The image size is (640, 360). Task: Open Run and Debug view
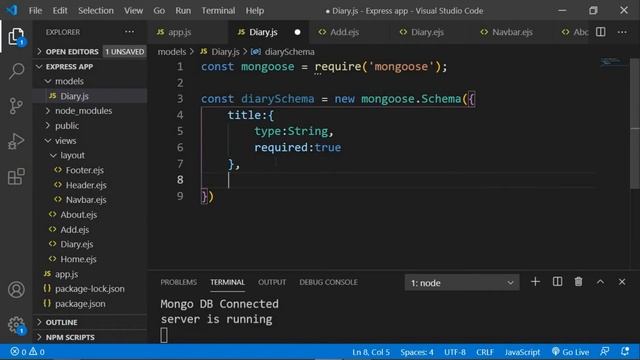[16, 141]
